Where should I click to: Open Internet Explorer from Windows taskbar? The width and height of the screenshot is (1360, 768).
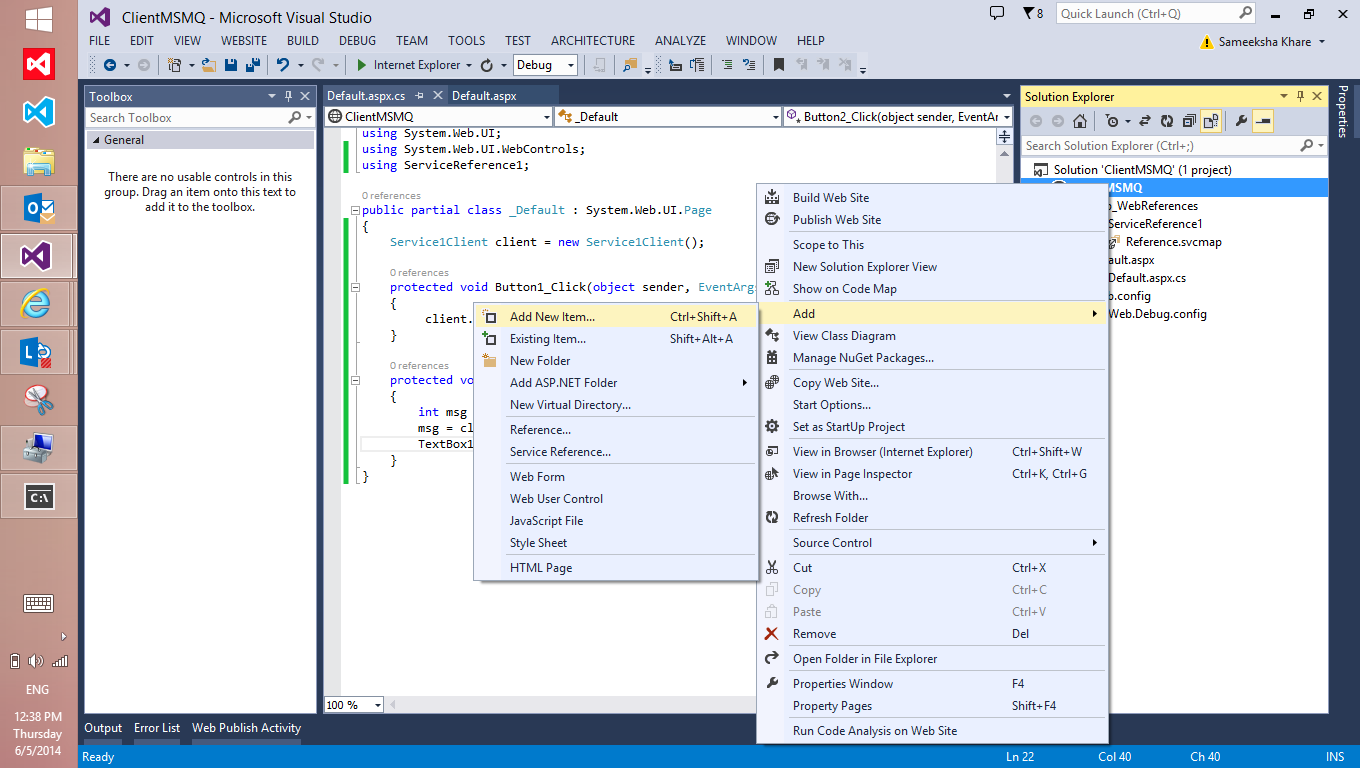[39, 304]
